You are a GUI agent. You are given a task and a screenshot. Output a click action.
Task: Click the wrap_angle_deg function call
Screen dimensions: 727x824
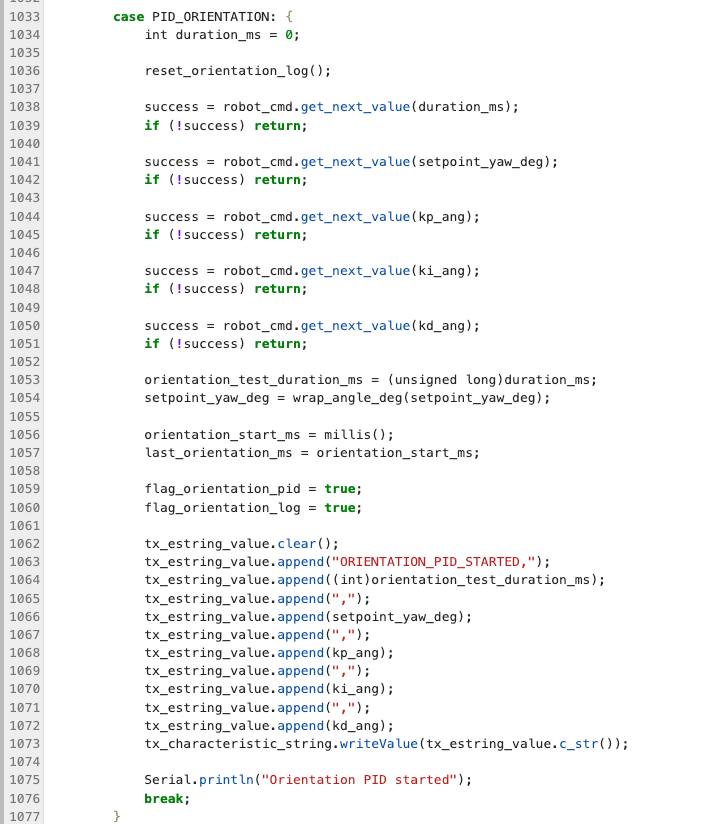[347, 398]
